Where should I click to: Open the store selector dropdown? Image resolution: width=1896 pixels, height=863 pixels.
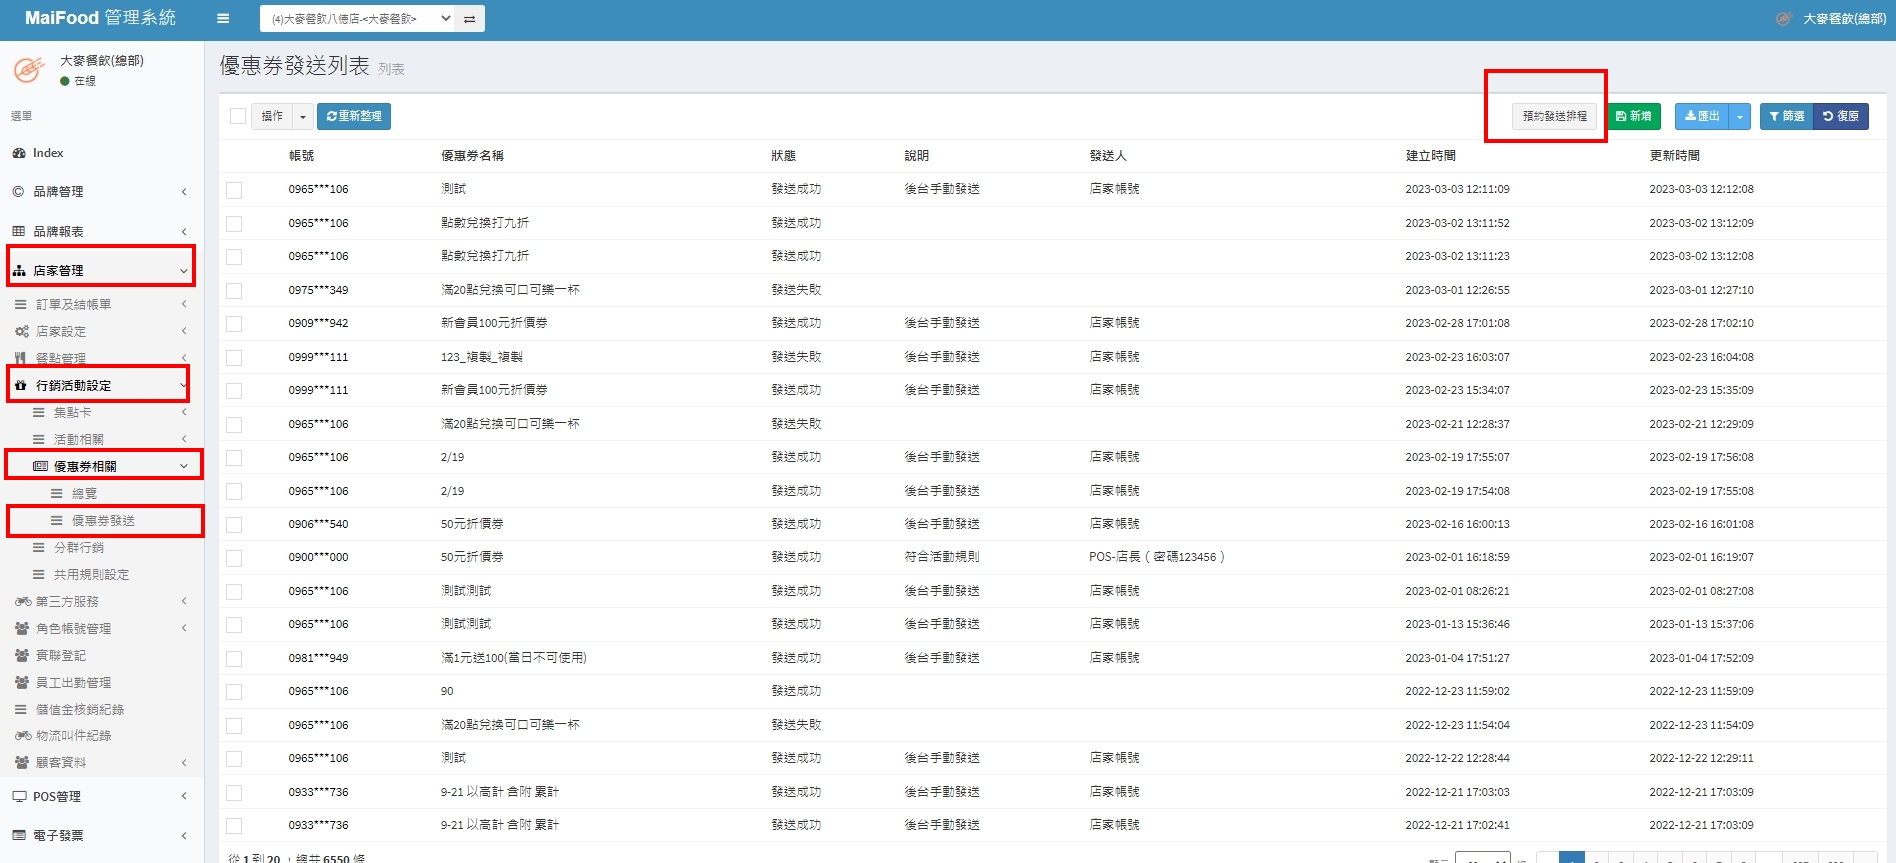point(359,19)
